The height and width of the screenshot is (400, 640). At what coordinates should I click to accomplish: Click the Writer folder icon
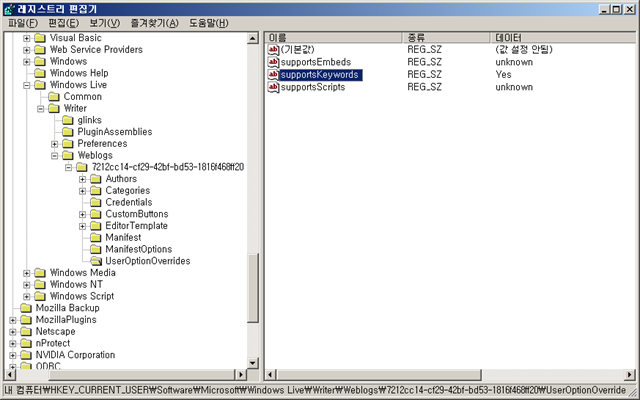(54, 109)
